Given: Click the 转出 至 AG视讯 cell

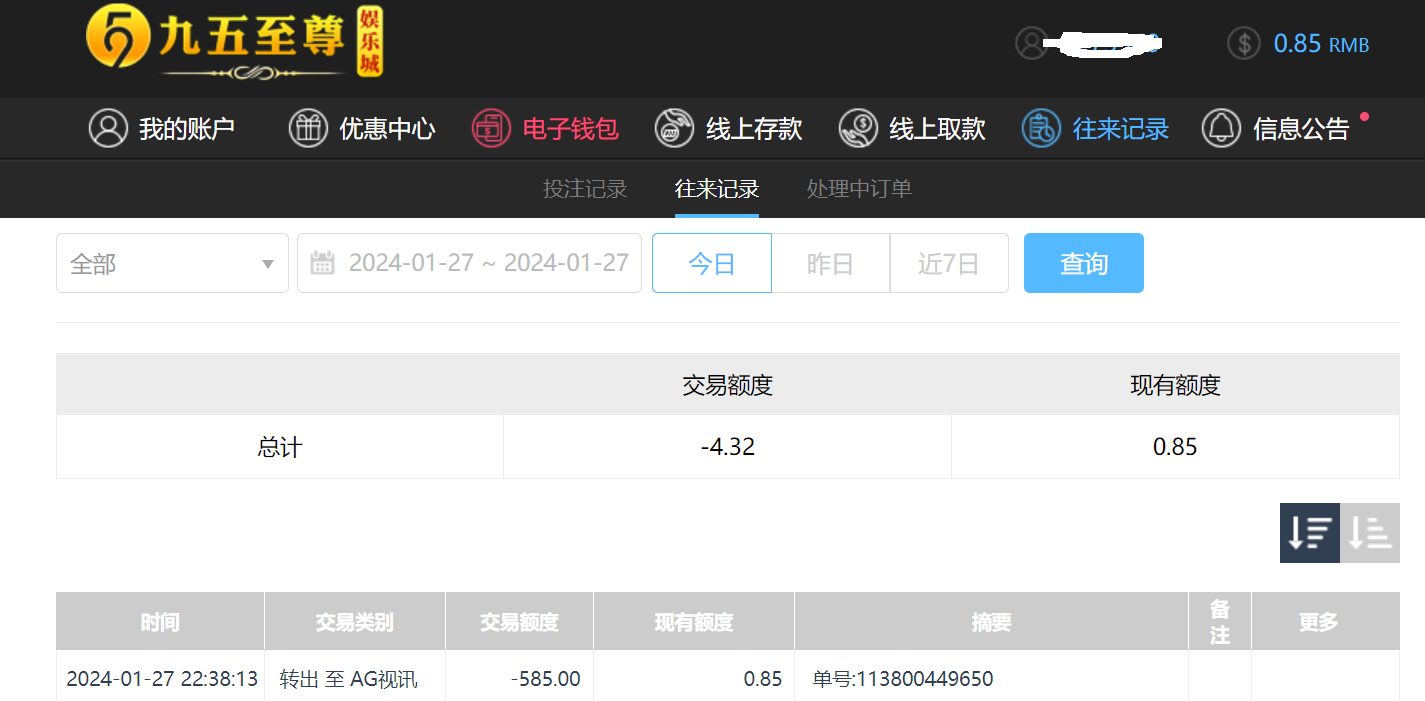Looking at the screenshot, I should (x=348, y=679).
